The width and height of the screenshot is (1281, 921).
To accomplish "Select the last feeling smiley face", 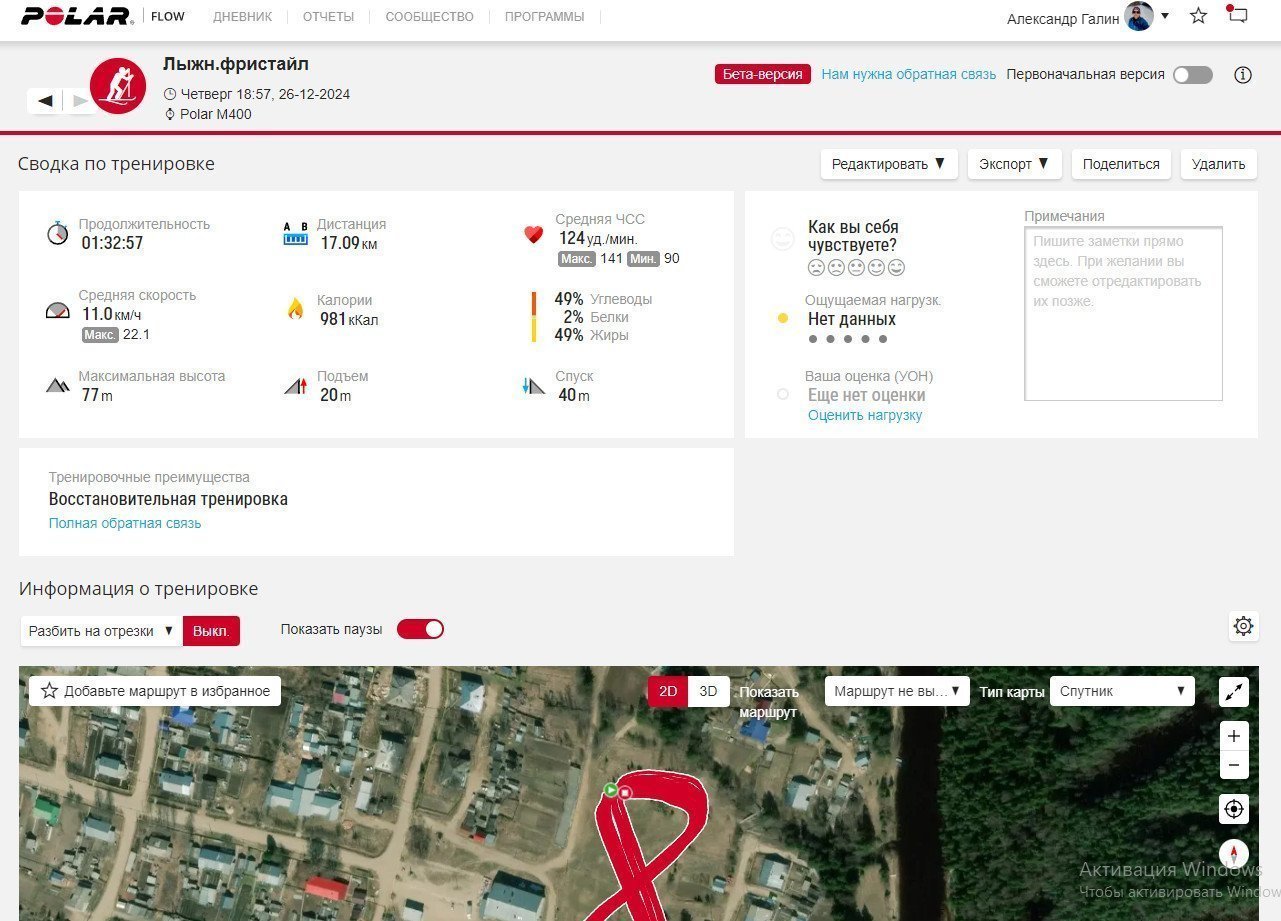I will [896, 268].
